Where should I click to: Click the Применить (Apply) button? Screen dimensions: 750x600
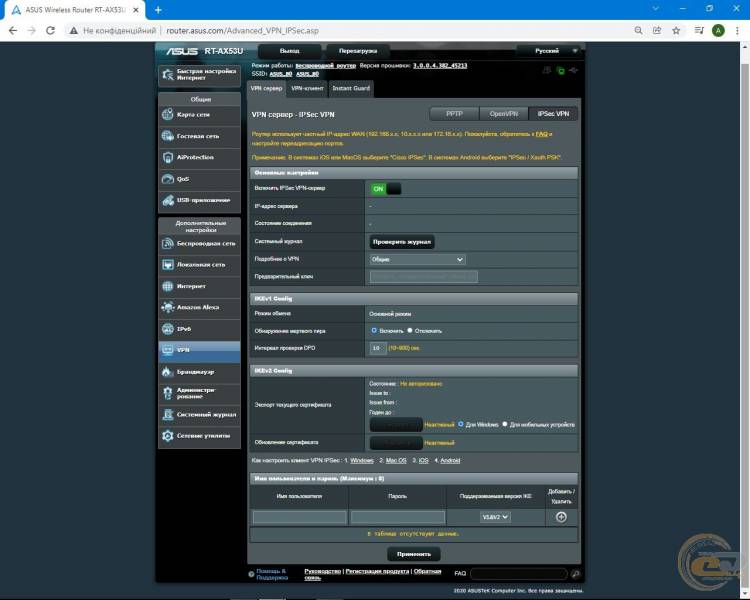pyautogui.click(x=414, y=554)
